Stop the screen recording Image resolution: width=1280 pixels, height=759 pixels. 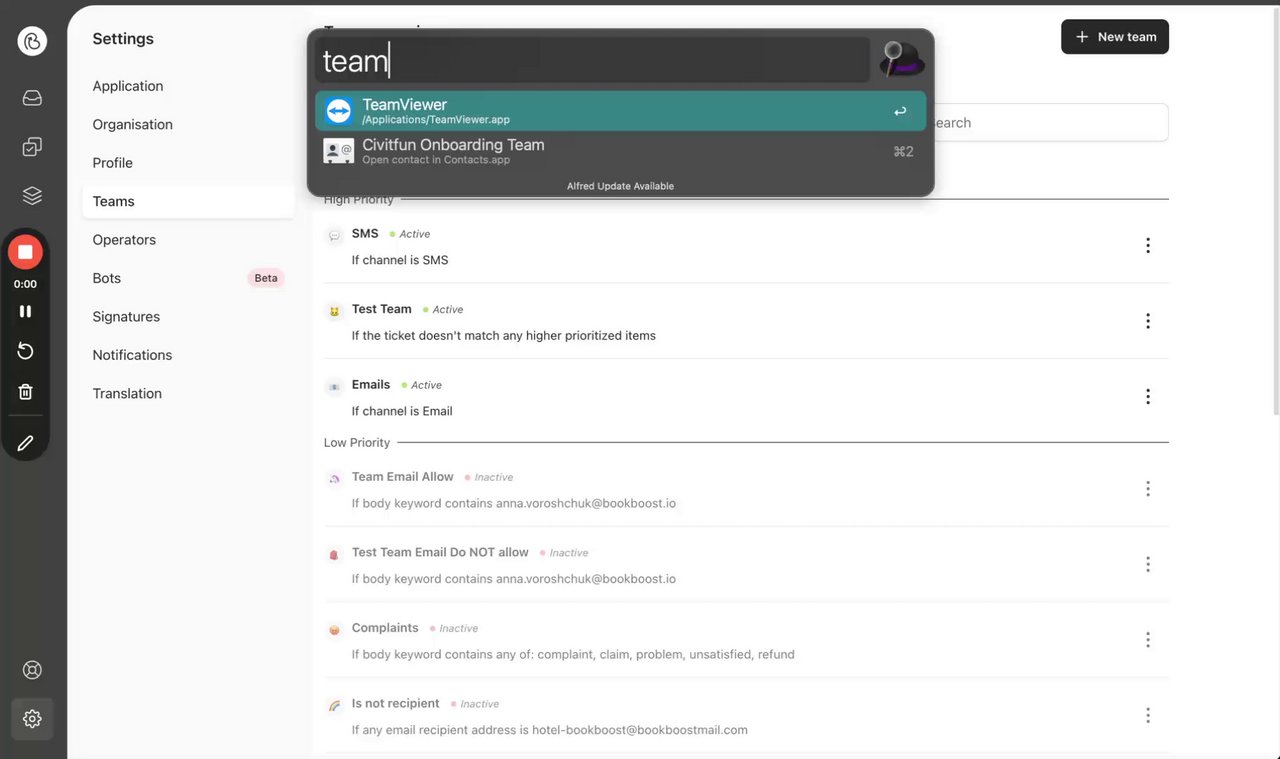pyautogui.click(x=25, y=252)
